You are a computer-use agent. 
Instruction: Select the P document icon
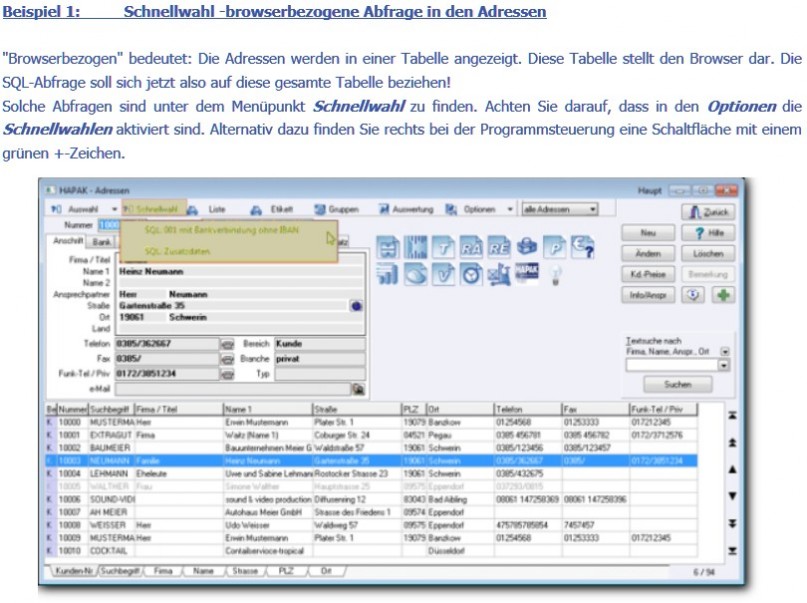point(556,247)
